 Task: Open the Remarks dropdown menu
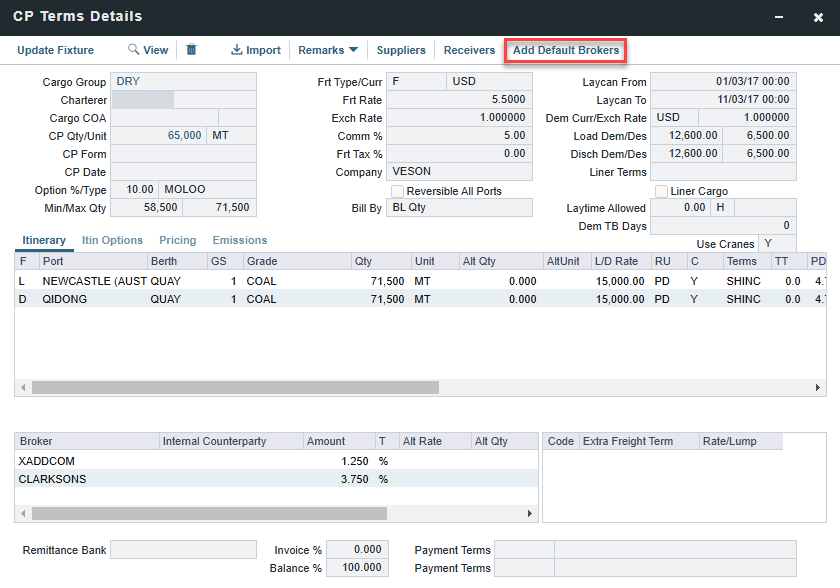coord(328,50)
